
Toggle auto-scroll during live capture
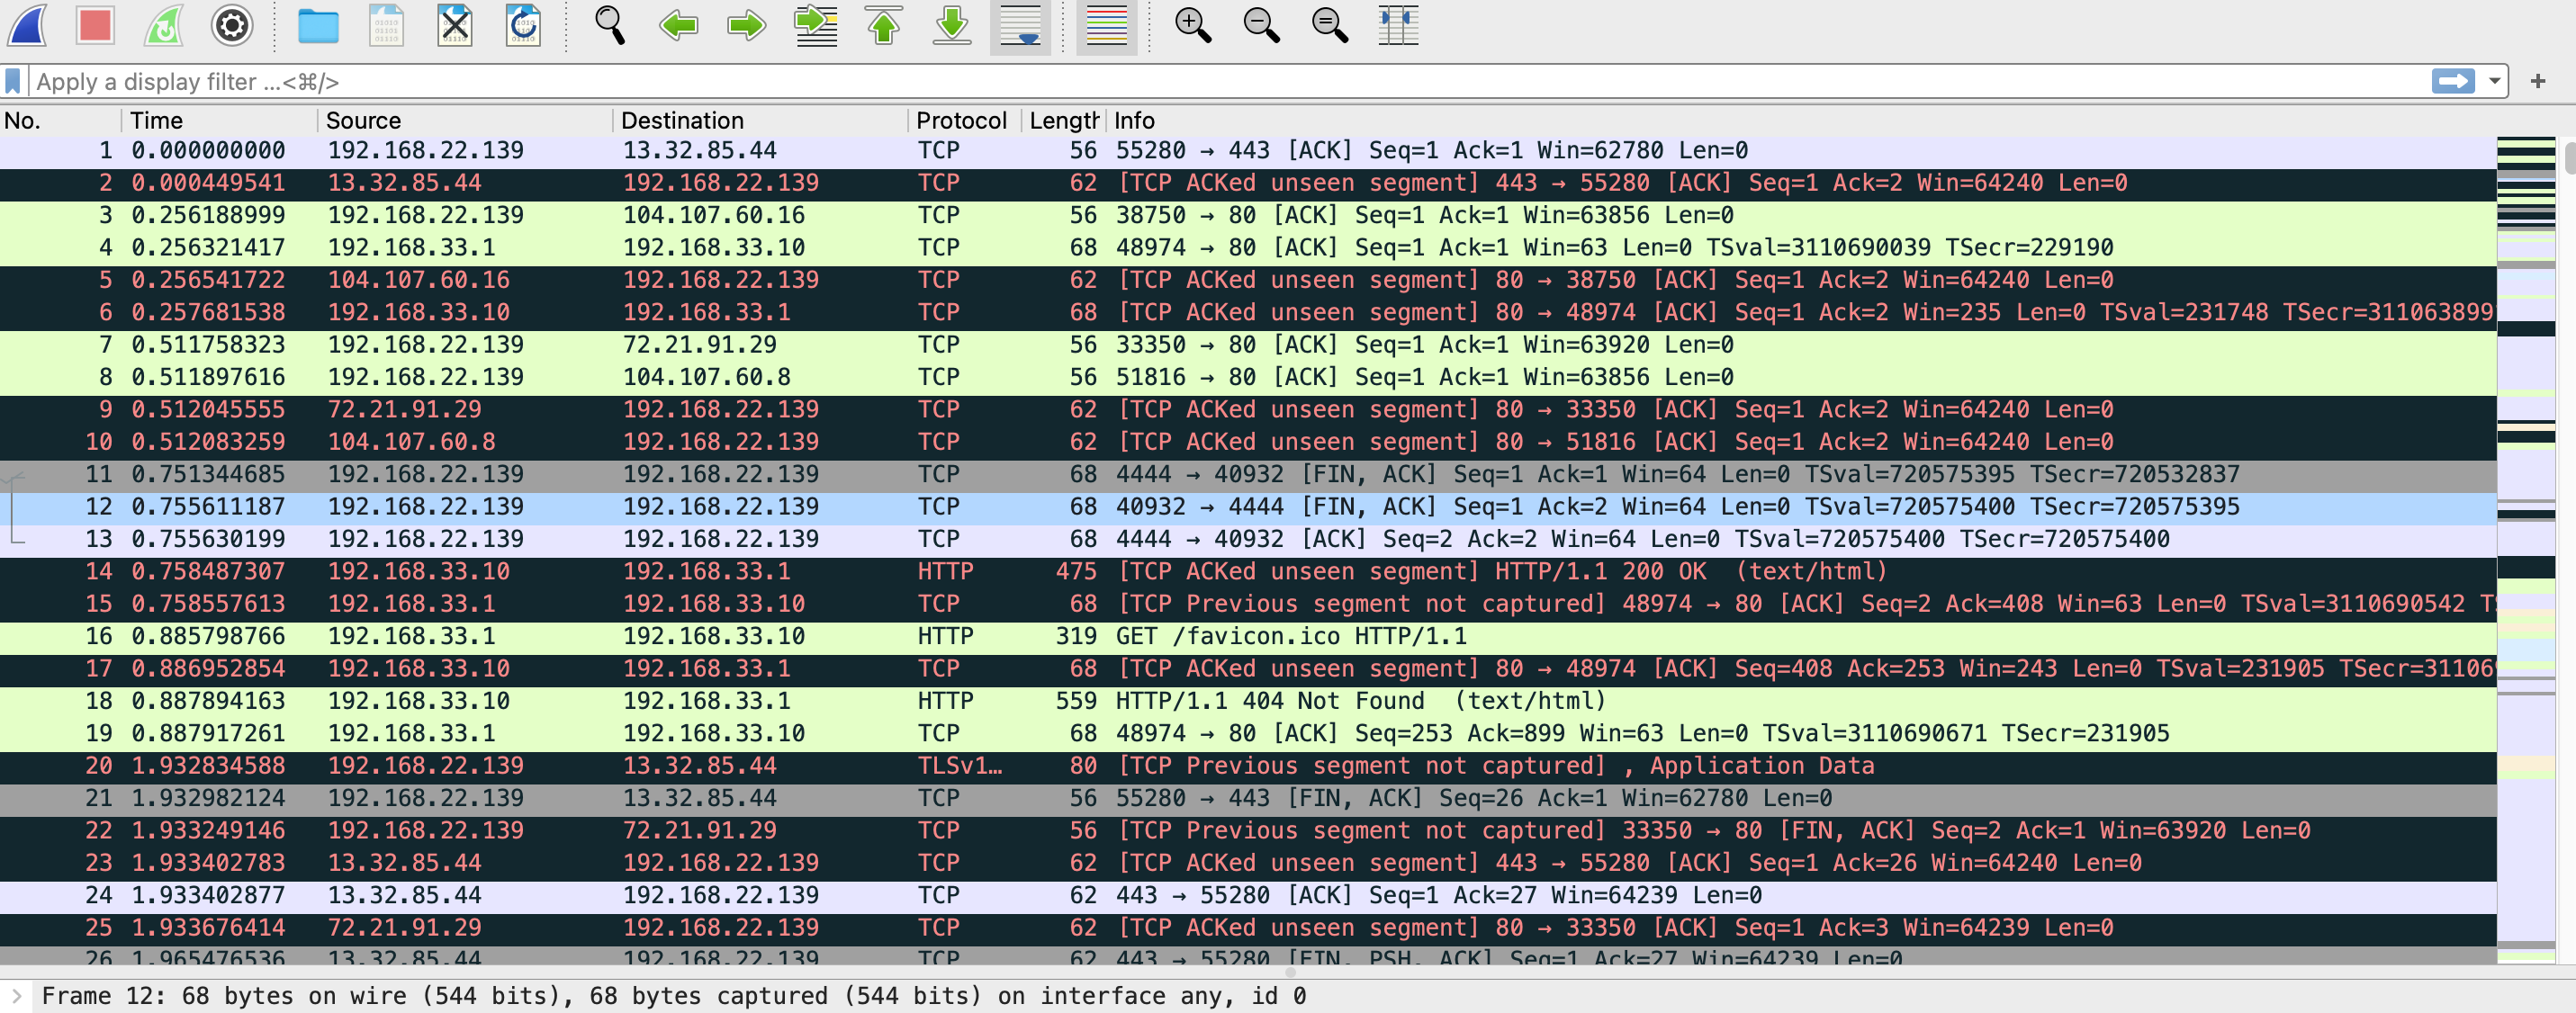(1020, 25)
